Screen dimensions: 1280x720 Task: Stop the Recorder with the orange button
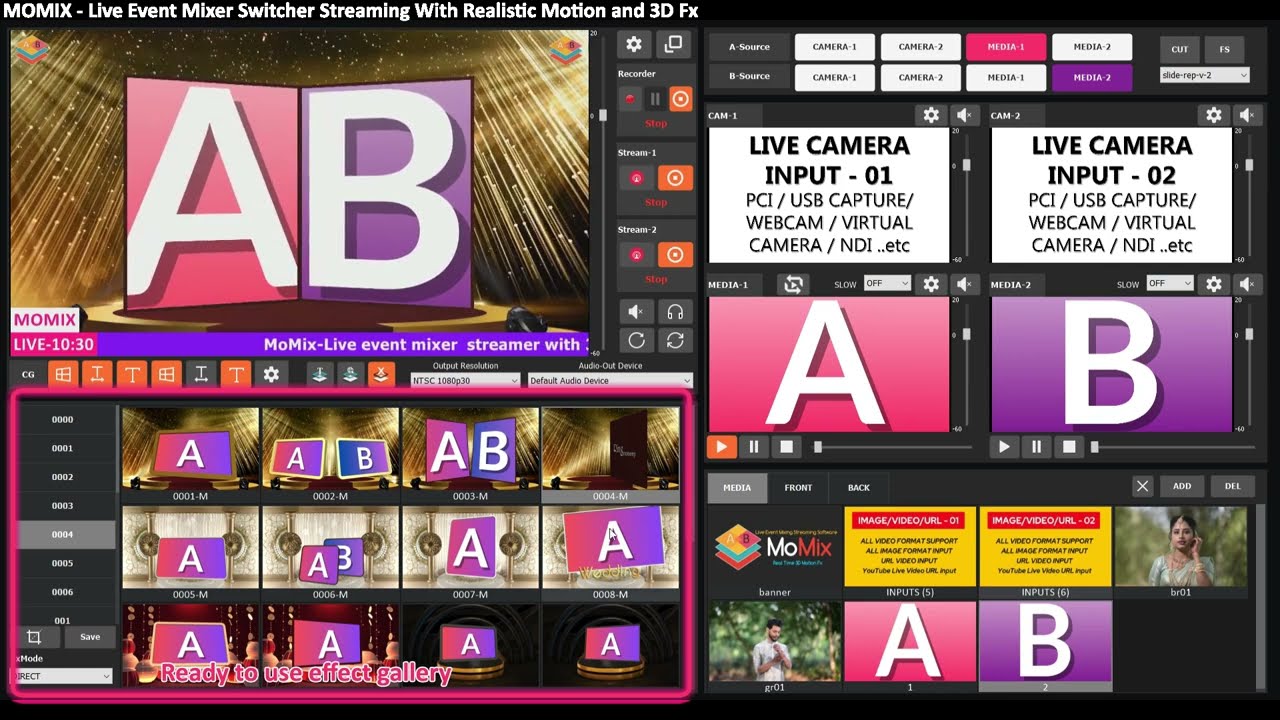pos(681,99)
